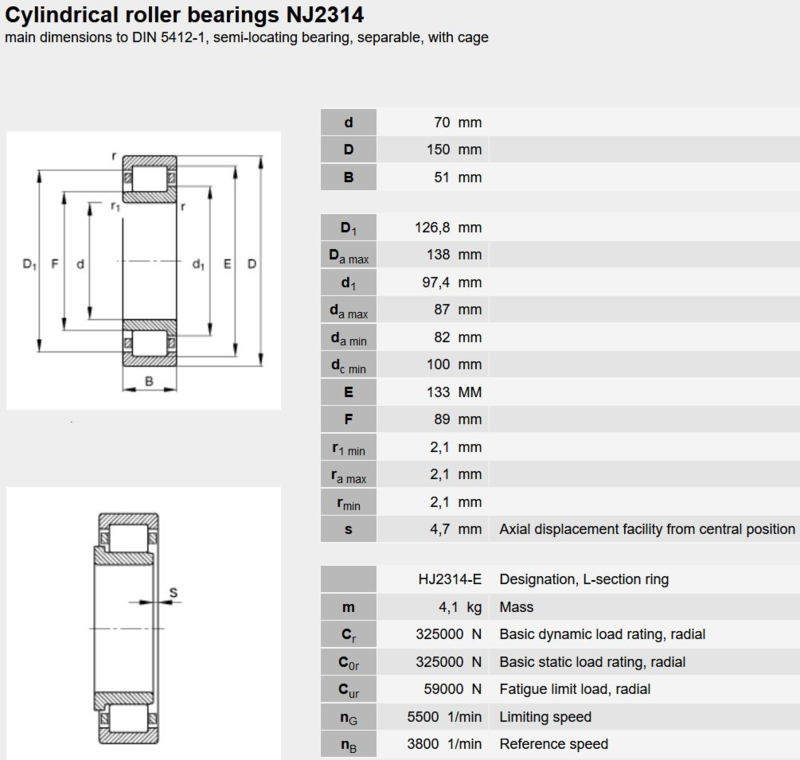Click the '4,7 mm' s value

456,529
